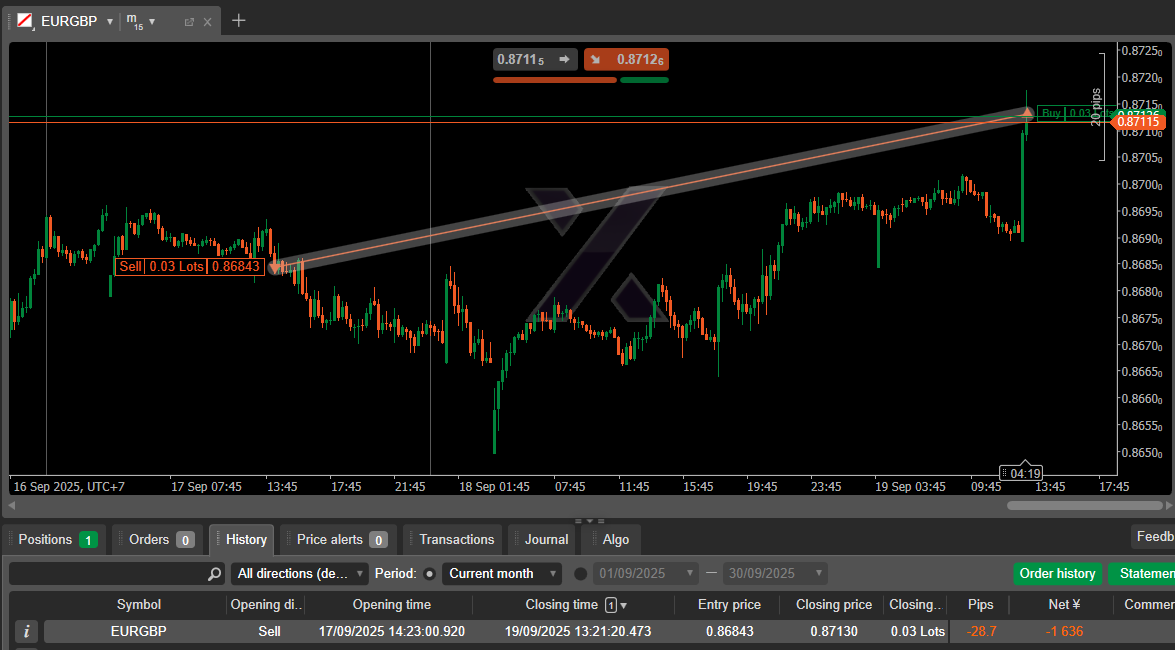
Task: Open the Current month period dropdown
Action: tap(502, 574)
